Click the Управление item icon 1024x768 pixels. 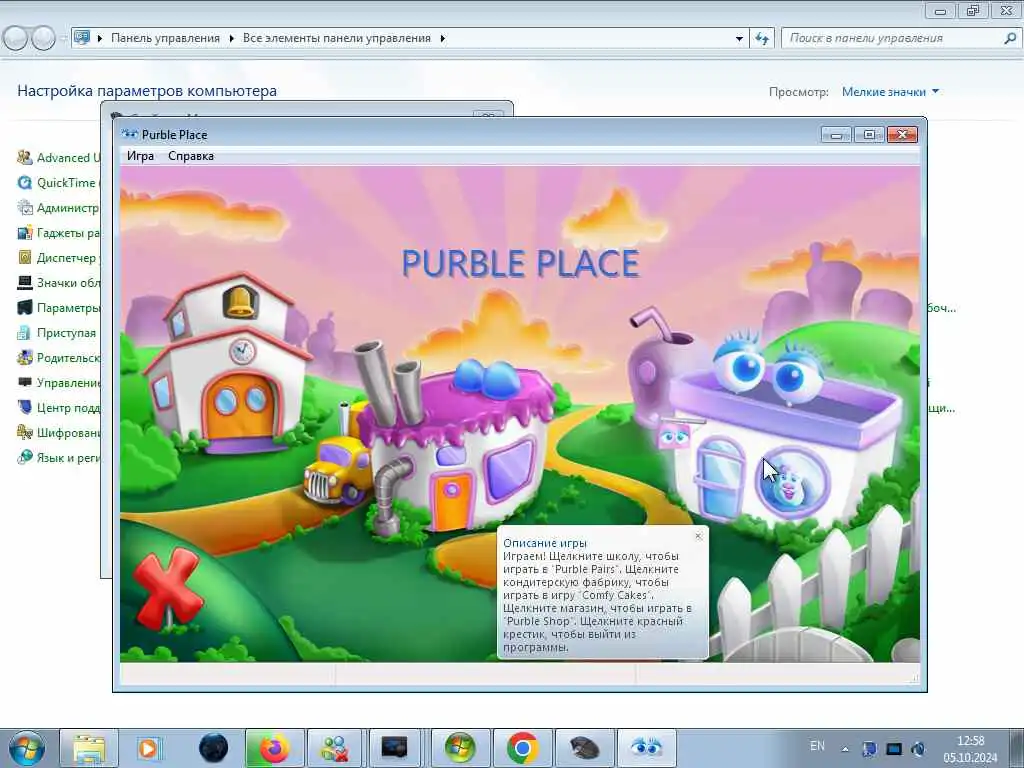25,383
